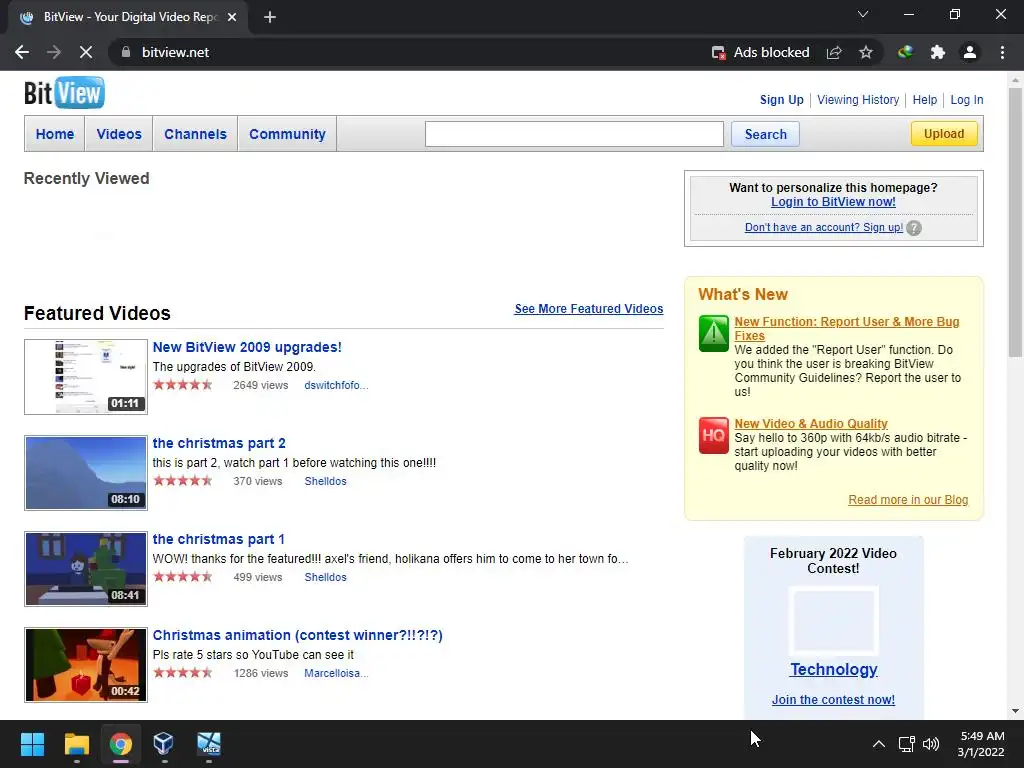This screenshot has height=768, width=1024.
Task: Open Chrome three-dot menu
Action: 1002,52
